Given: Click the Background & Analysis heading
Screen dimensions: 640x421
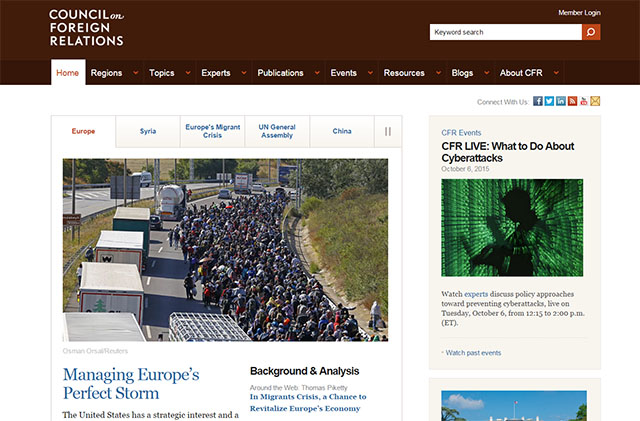Looking at the screenshot, I should click(304, 371).
